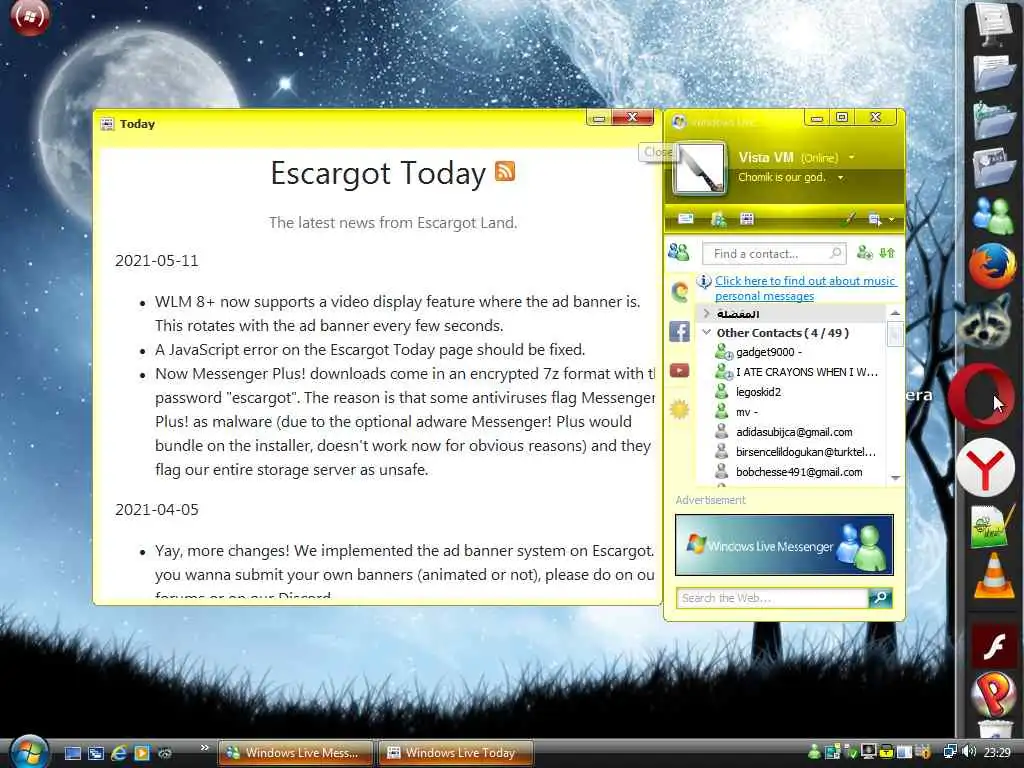Click Show Desktop in quick launch

pos(72,753)
